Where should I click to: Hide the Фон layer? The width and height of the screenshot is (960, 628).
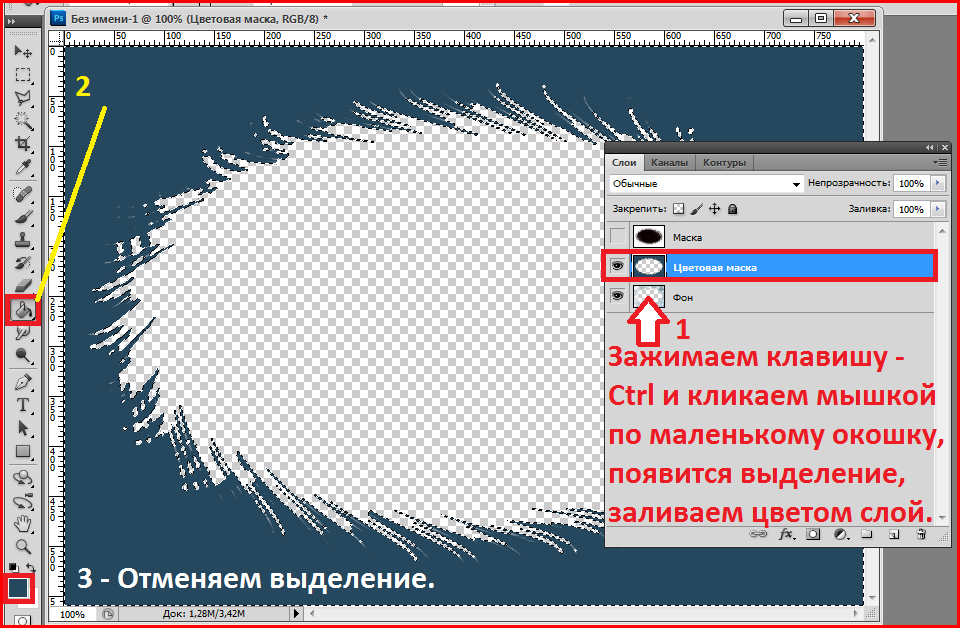click(x=617, y=296)
